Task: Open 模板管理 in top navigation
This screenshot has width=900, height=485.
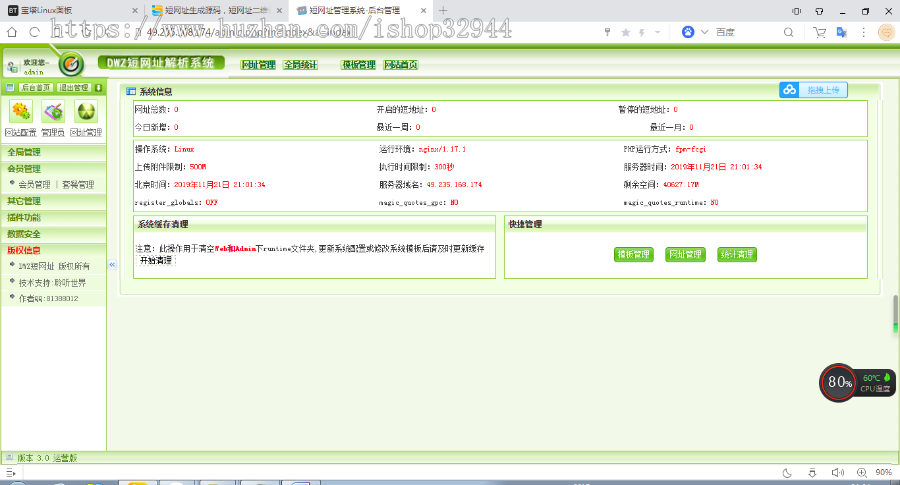Action: 358,65
